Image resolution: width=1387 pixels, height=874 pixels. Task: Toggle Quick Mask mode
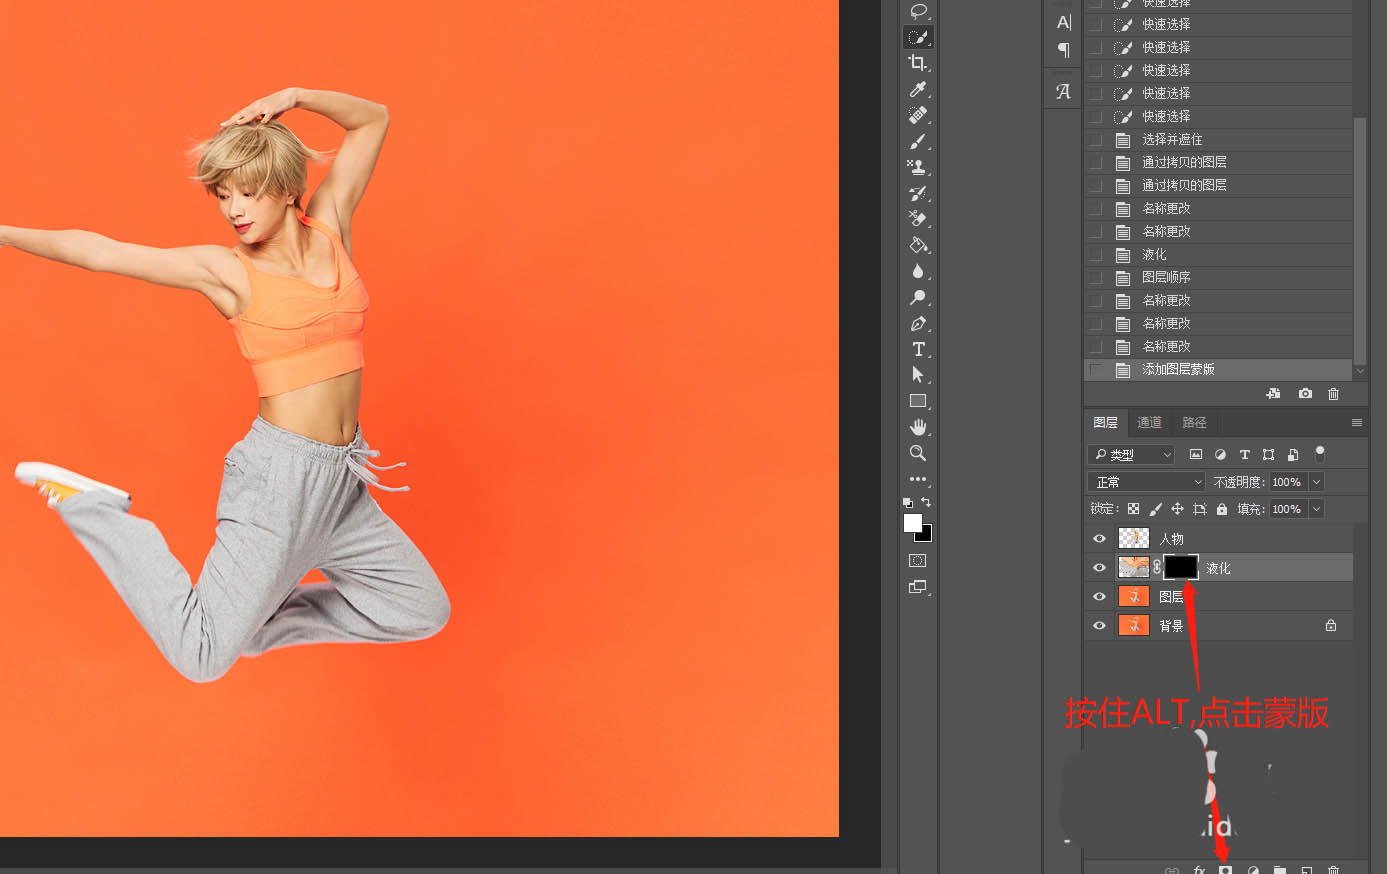coord(918,561)
